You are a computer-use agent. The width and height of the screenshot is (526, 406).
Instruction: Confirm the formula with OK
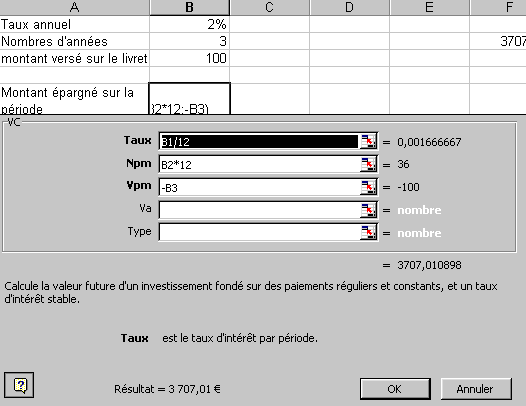coord(395,389)
